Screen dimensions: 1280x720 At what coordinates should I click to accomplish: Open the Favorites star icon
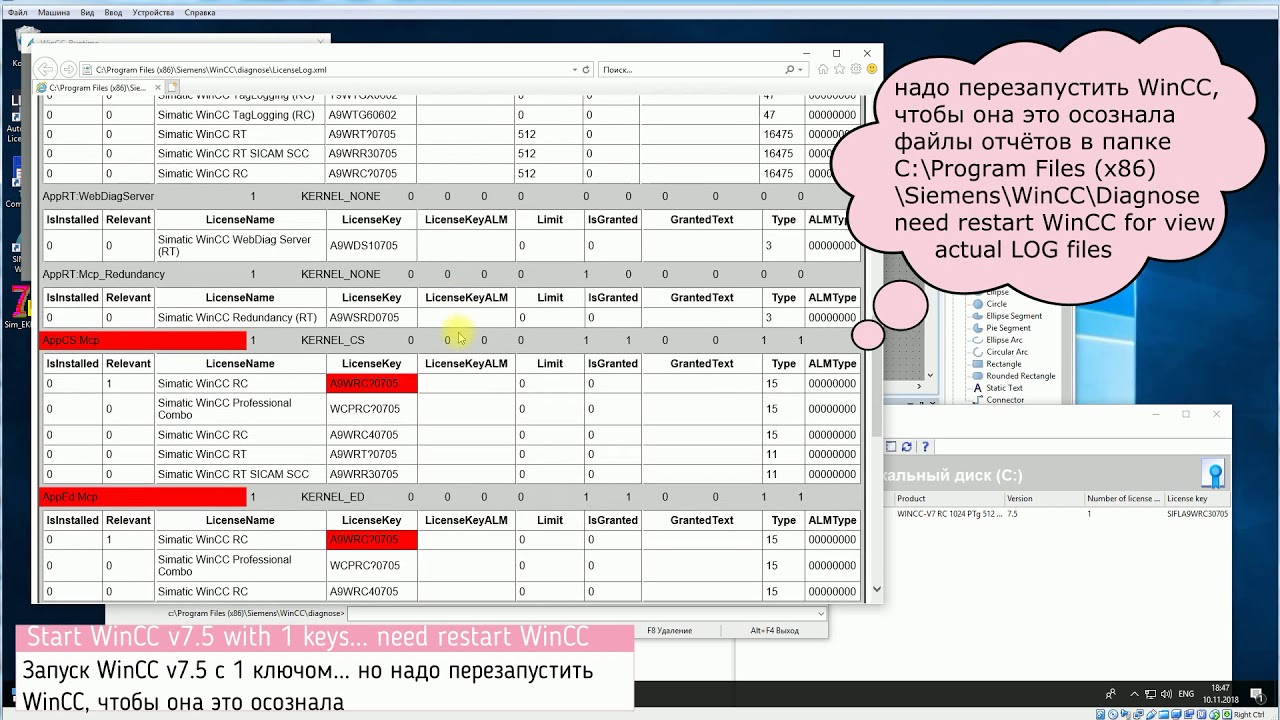839,70
